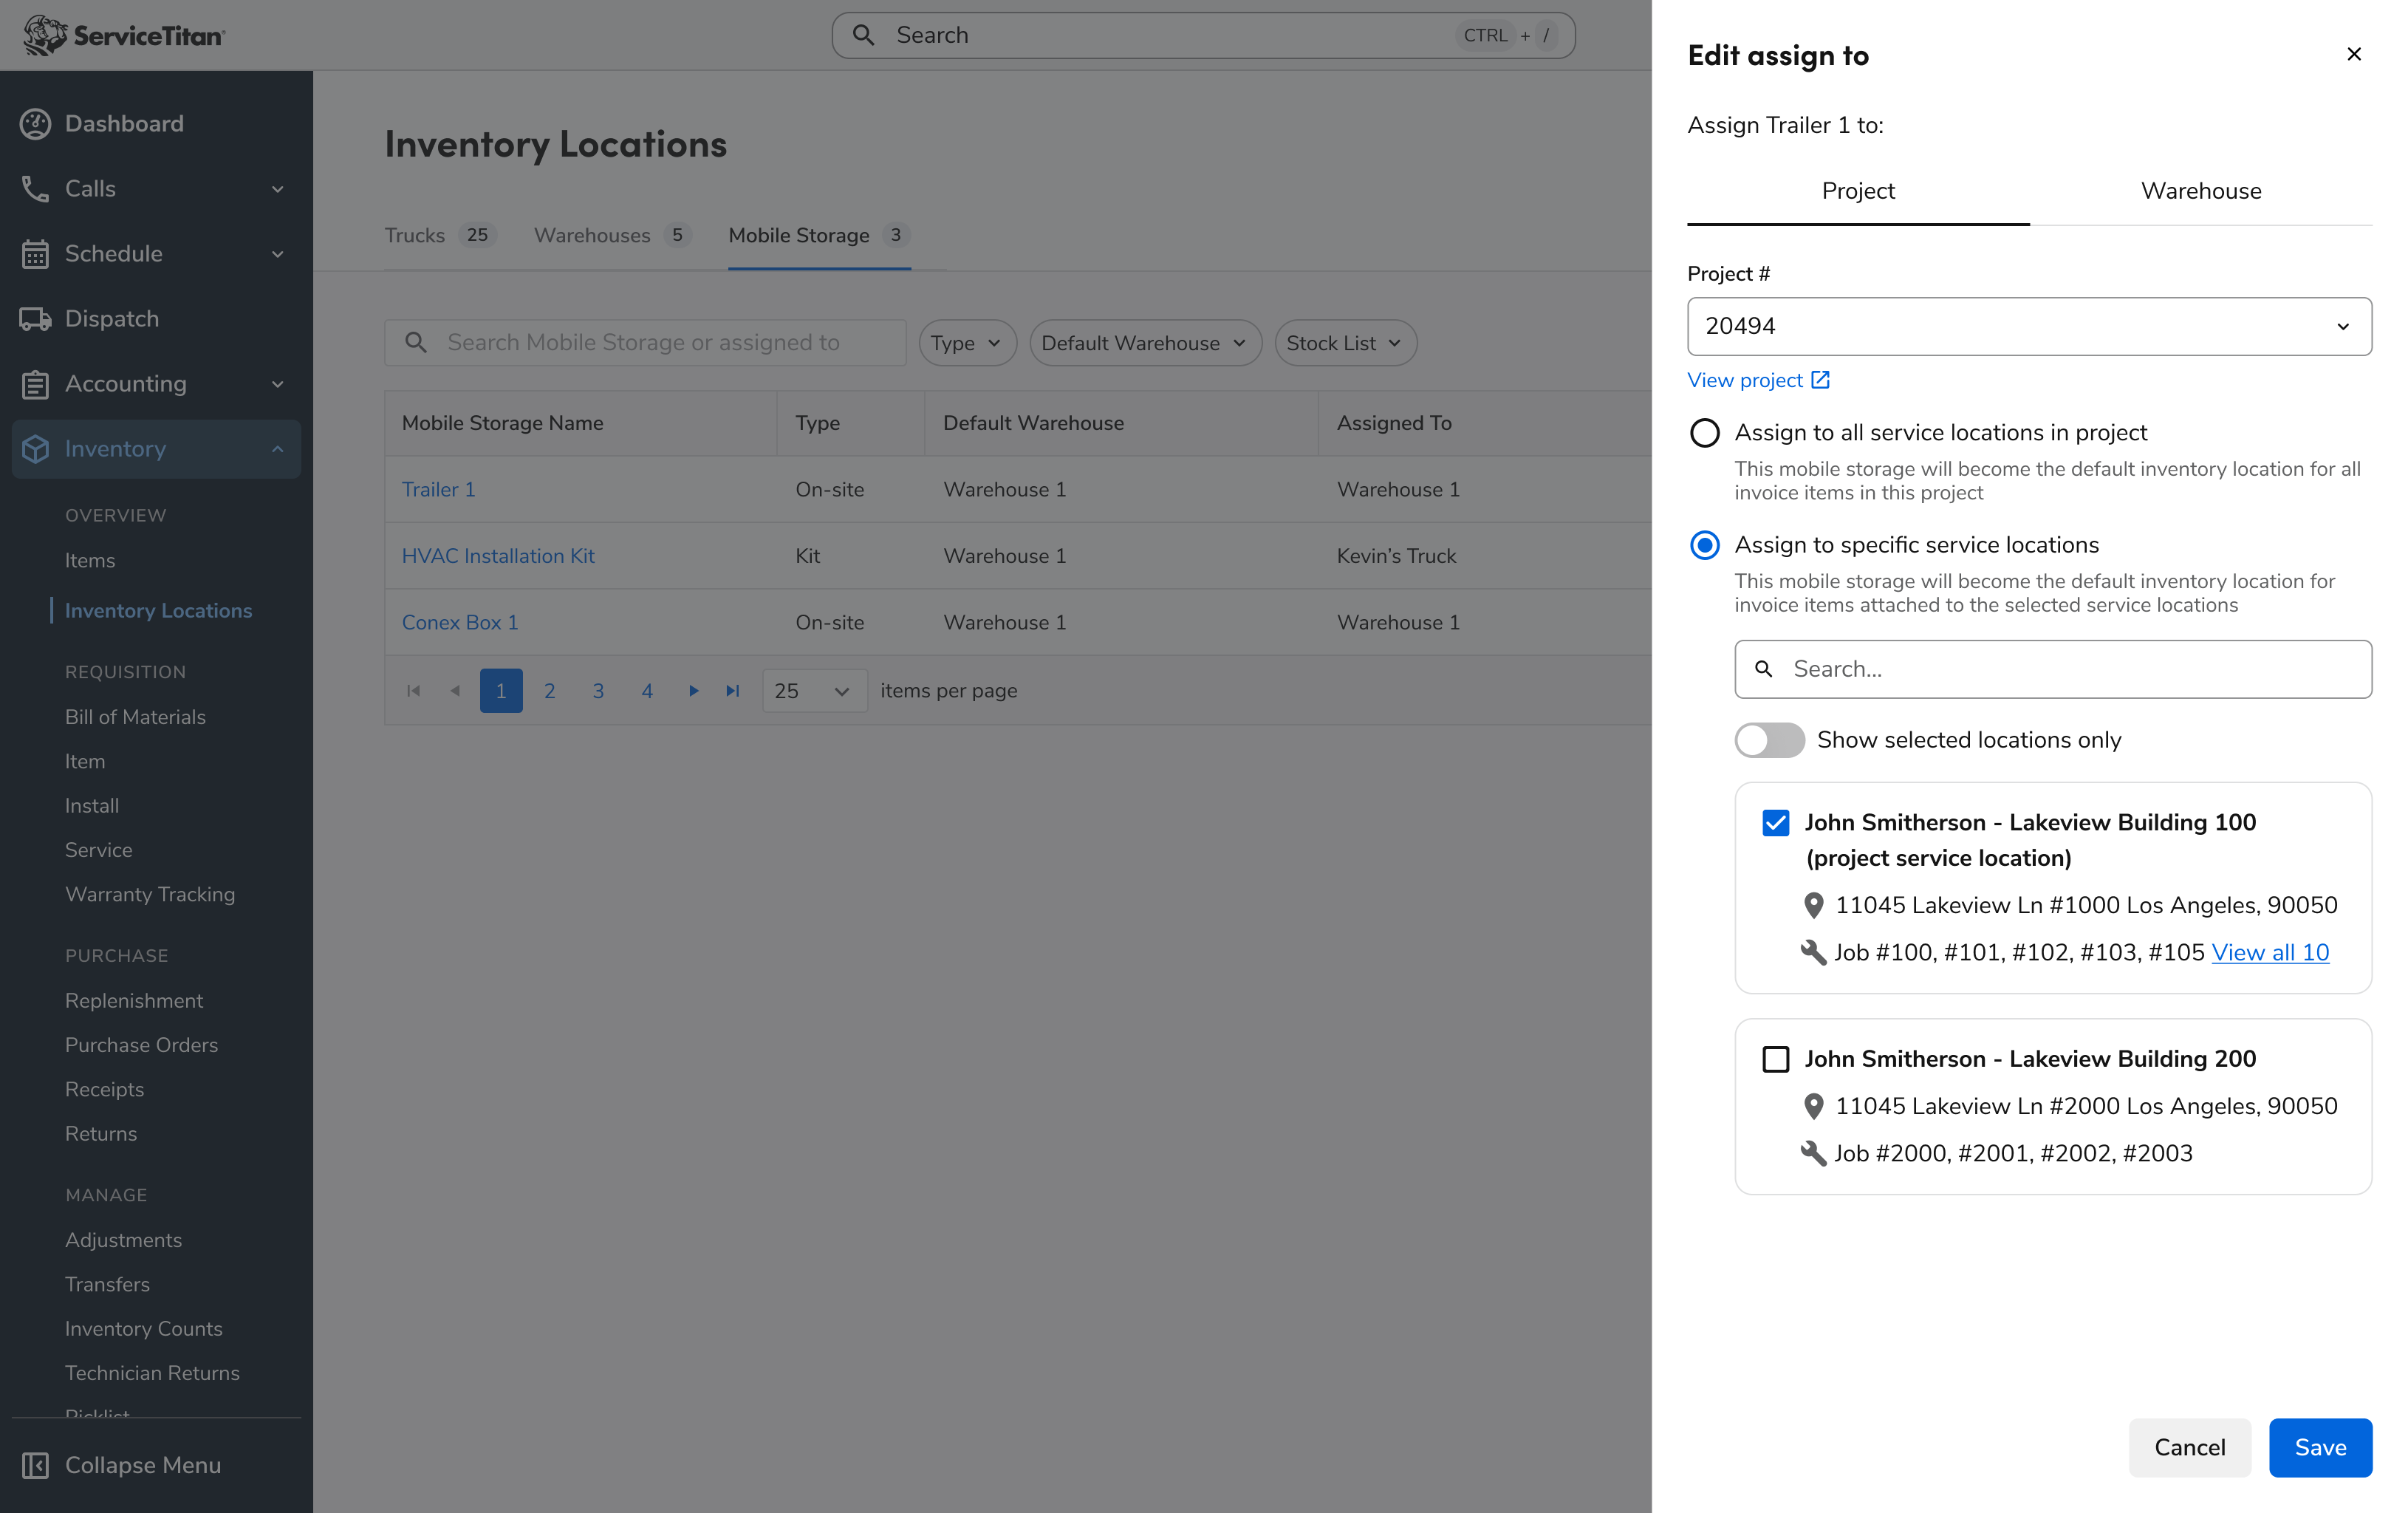Click the ServiceTitan logo icon
The height and width of the screenshot is (1513, 2408).
pyautogui.click(x=45, y=35)
